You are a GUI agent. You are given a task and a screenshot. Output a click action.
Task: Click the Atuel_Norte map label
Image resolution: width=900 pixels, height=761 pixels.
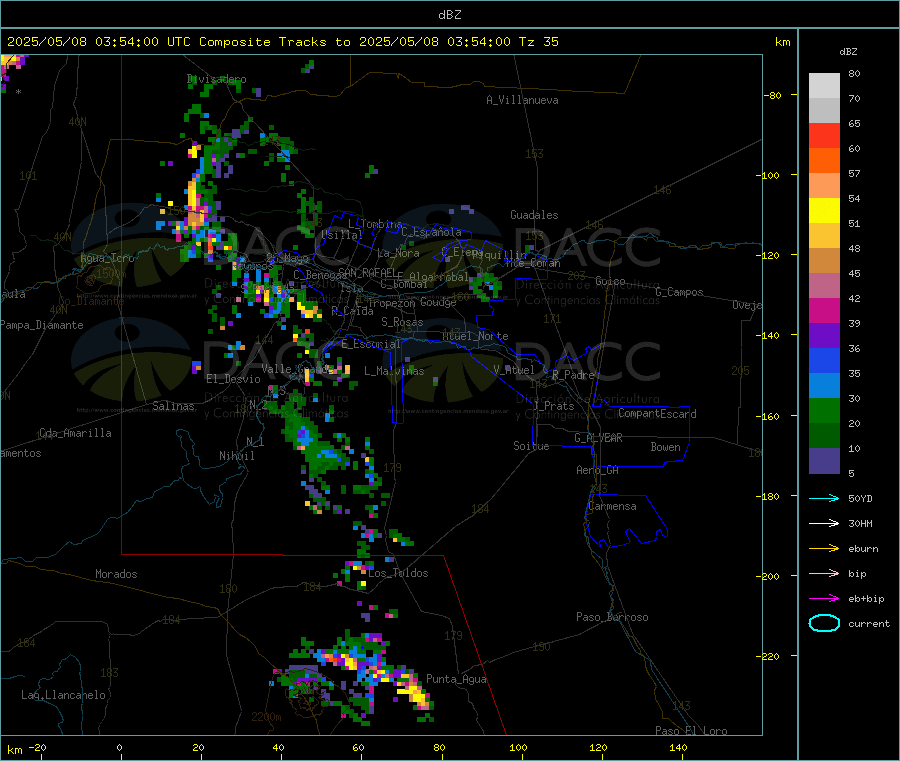point(475,336)
